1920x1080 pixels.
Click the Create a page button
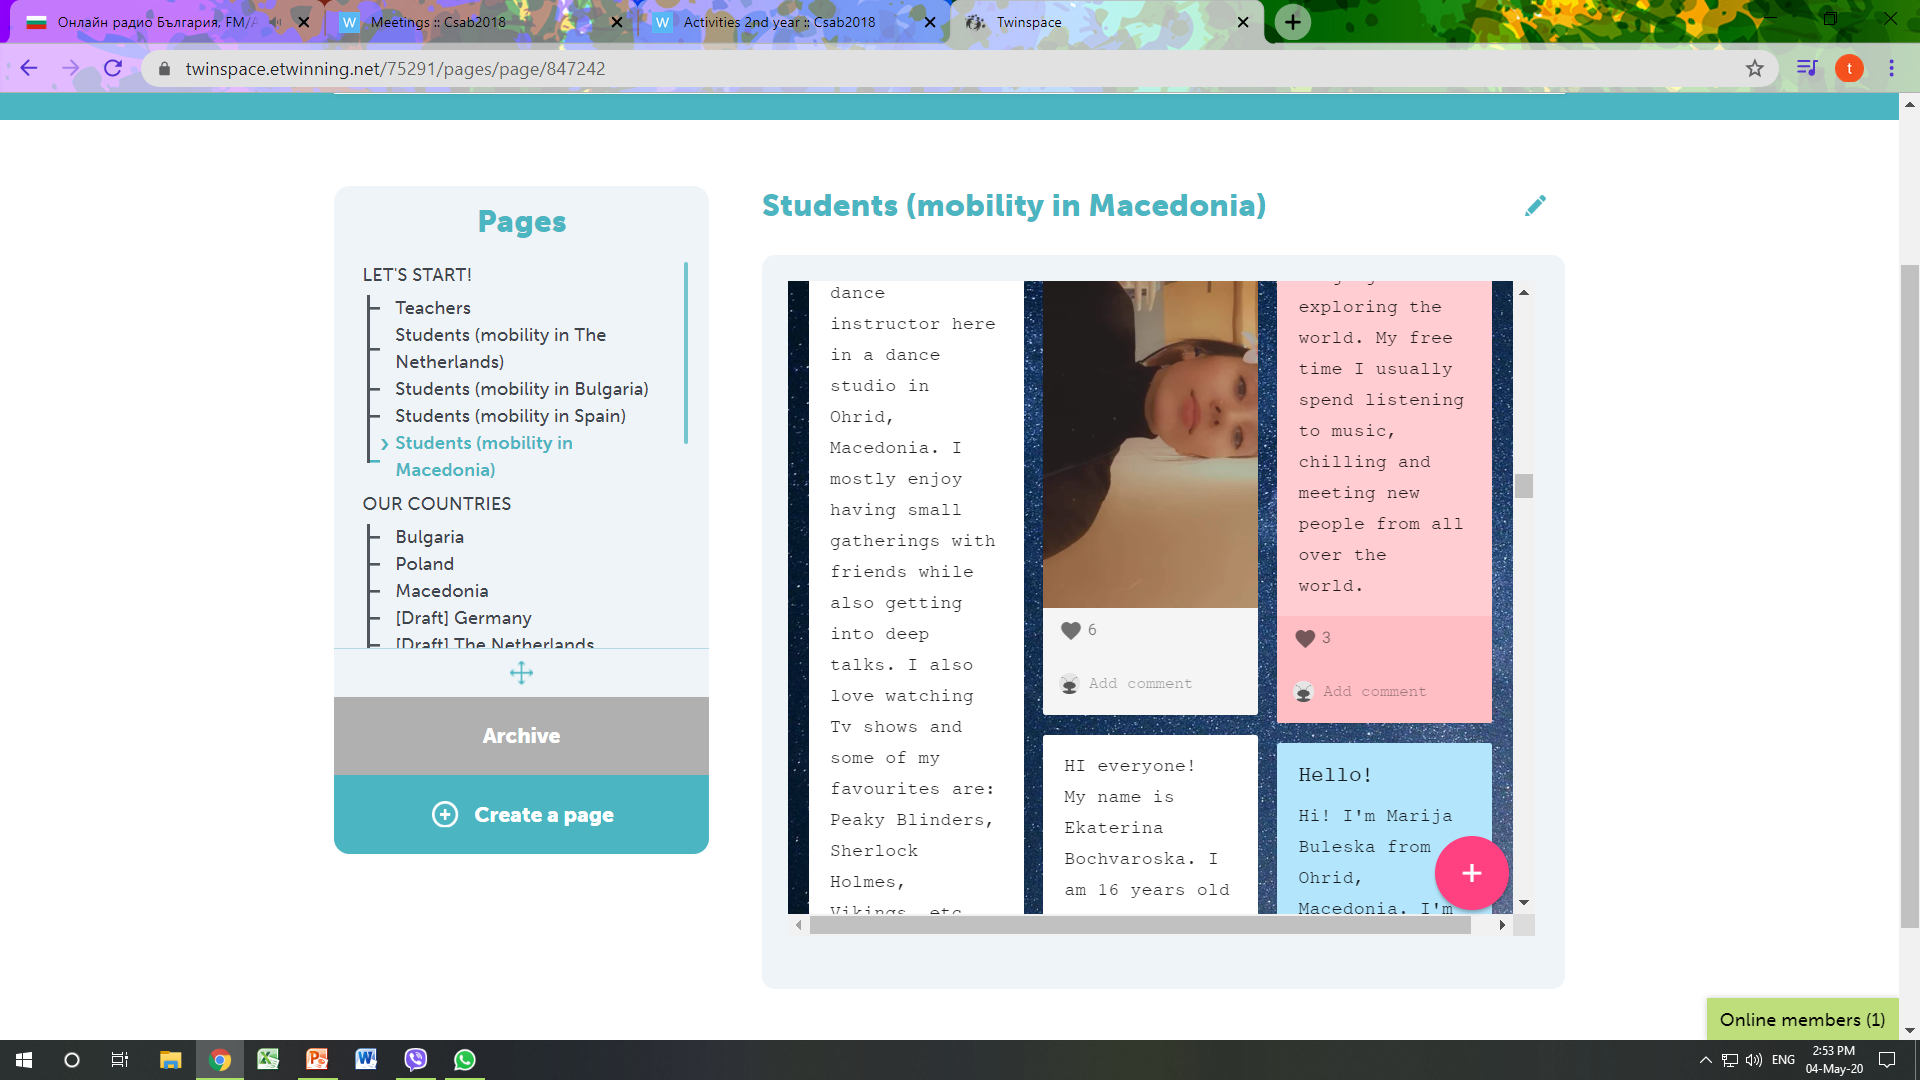pyautogui.click(x=522, y=815)
